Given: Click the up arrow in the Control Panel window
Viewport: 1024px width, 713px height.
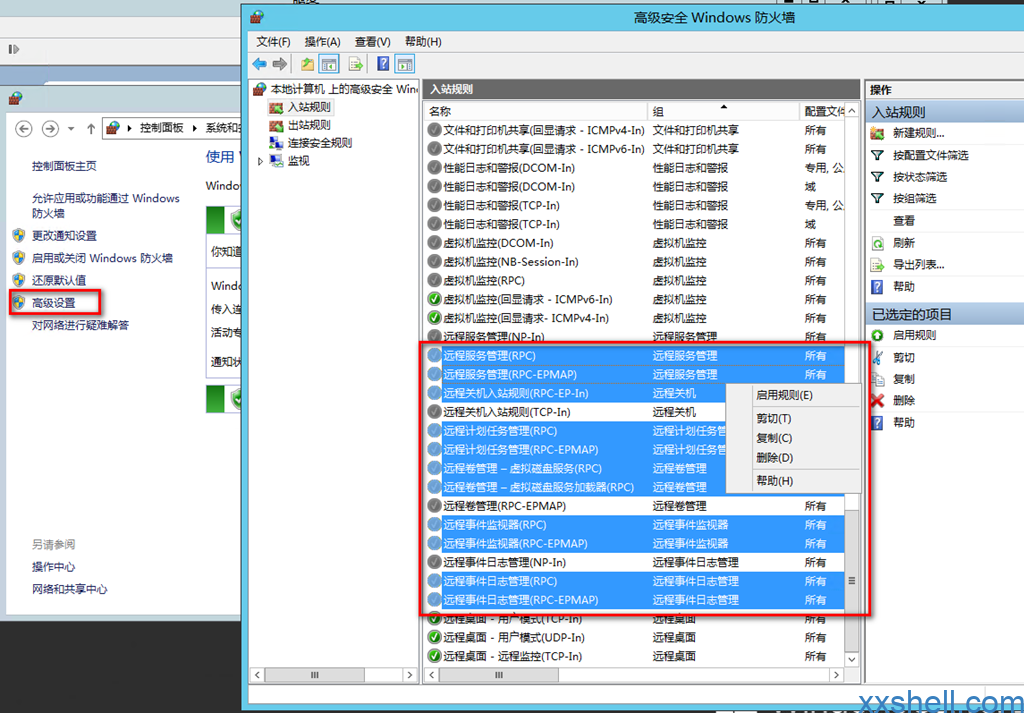Looking at the screenshot, I should (x=91, y=129).
